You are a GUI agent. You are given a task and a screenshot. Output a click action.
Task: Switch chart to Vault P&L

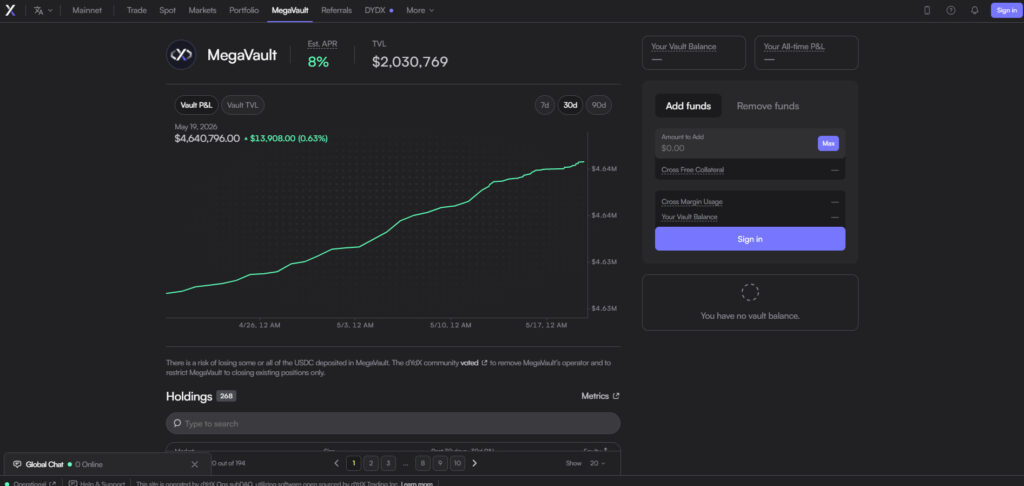tap(197, 105)
